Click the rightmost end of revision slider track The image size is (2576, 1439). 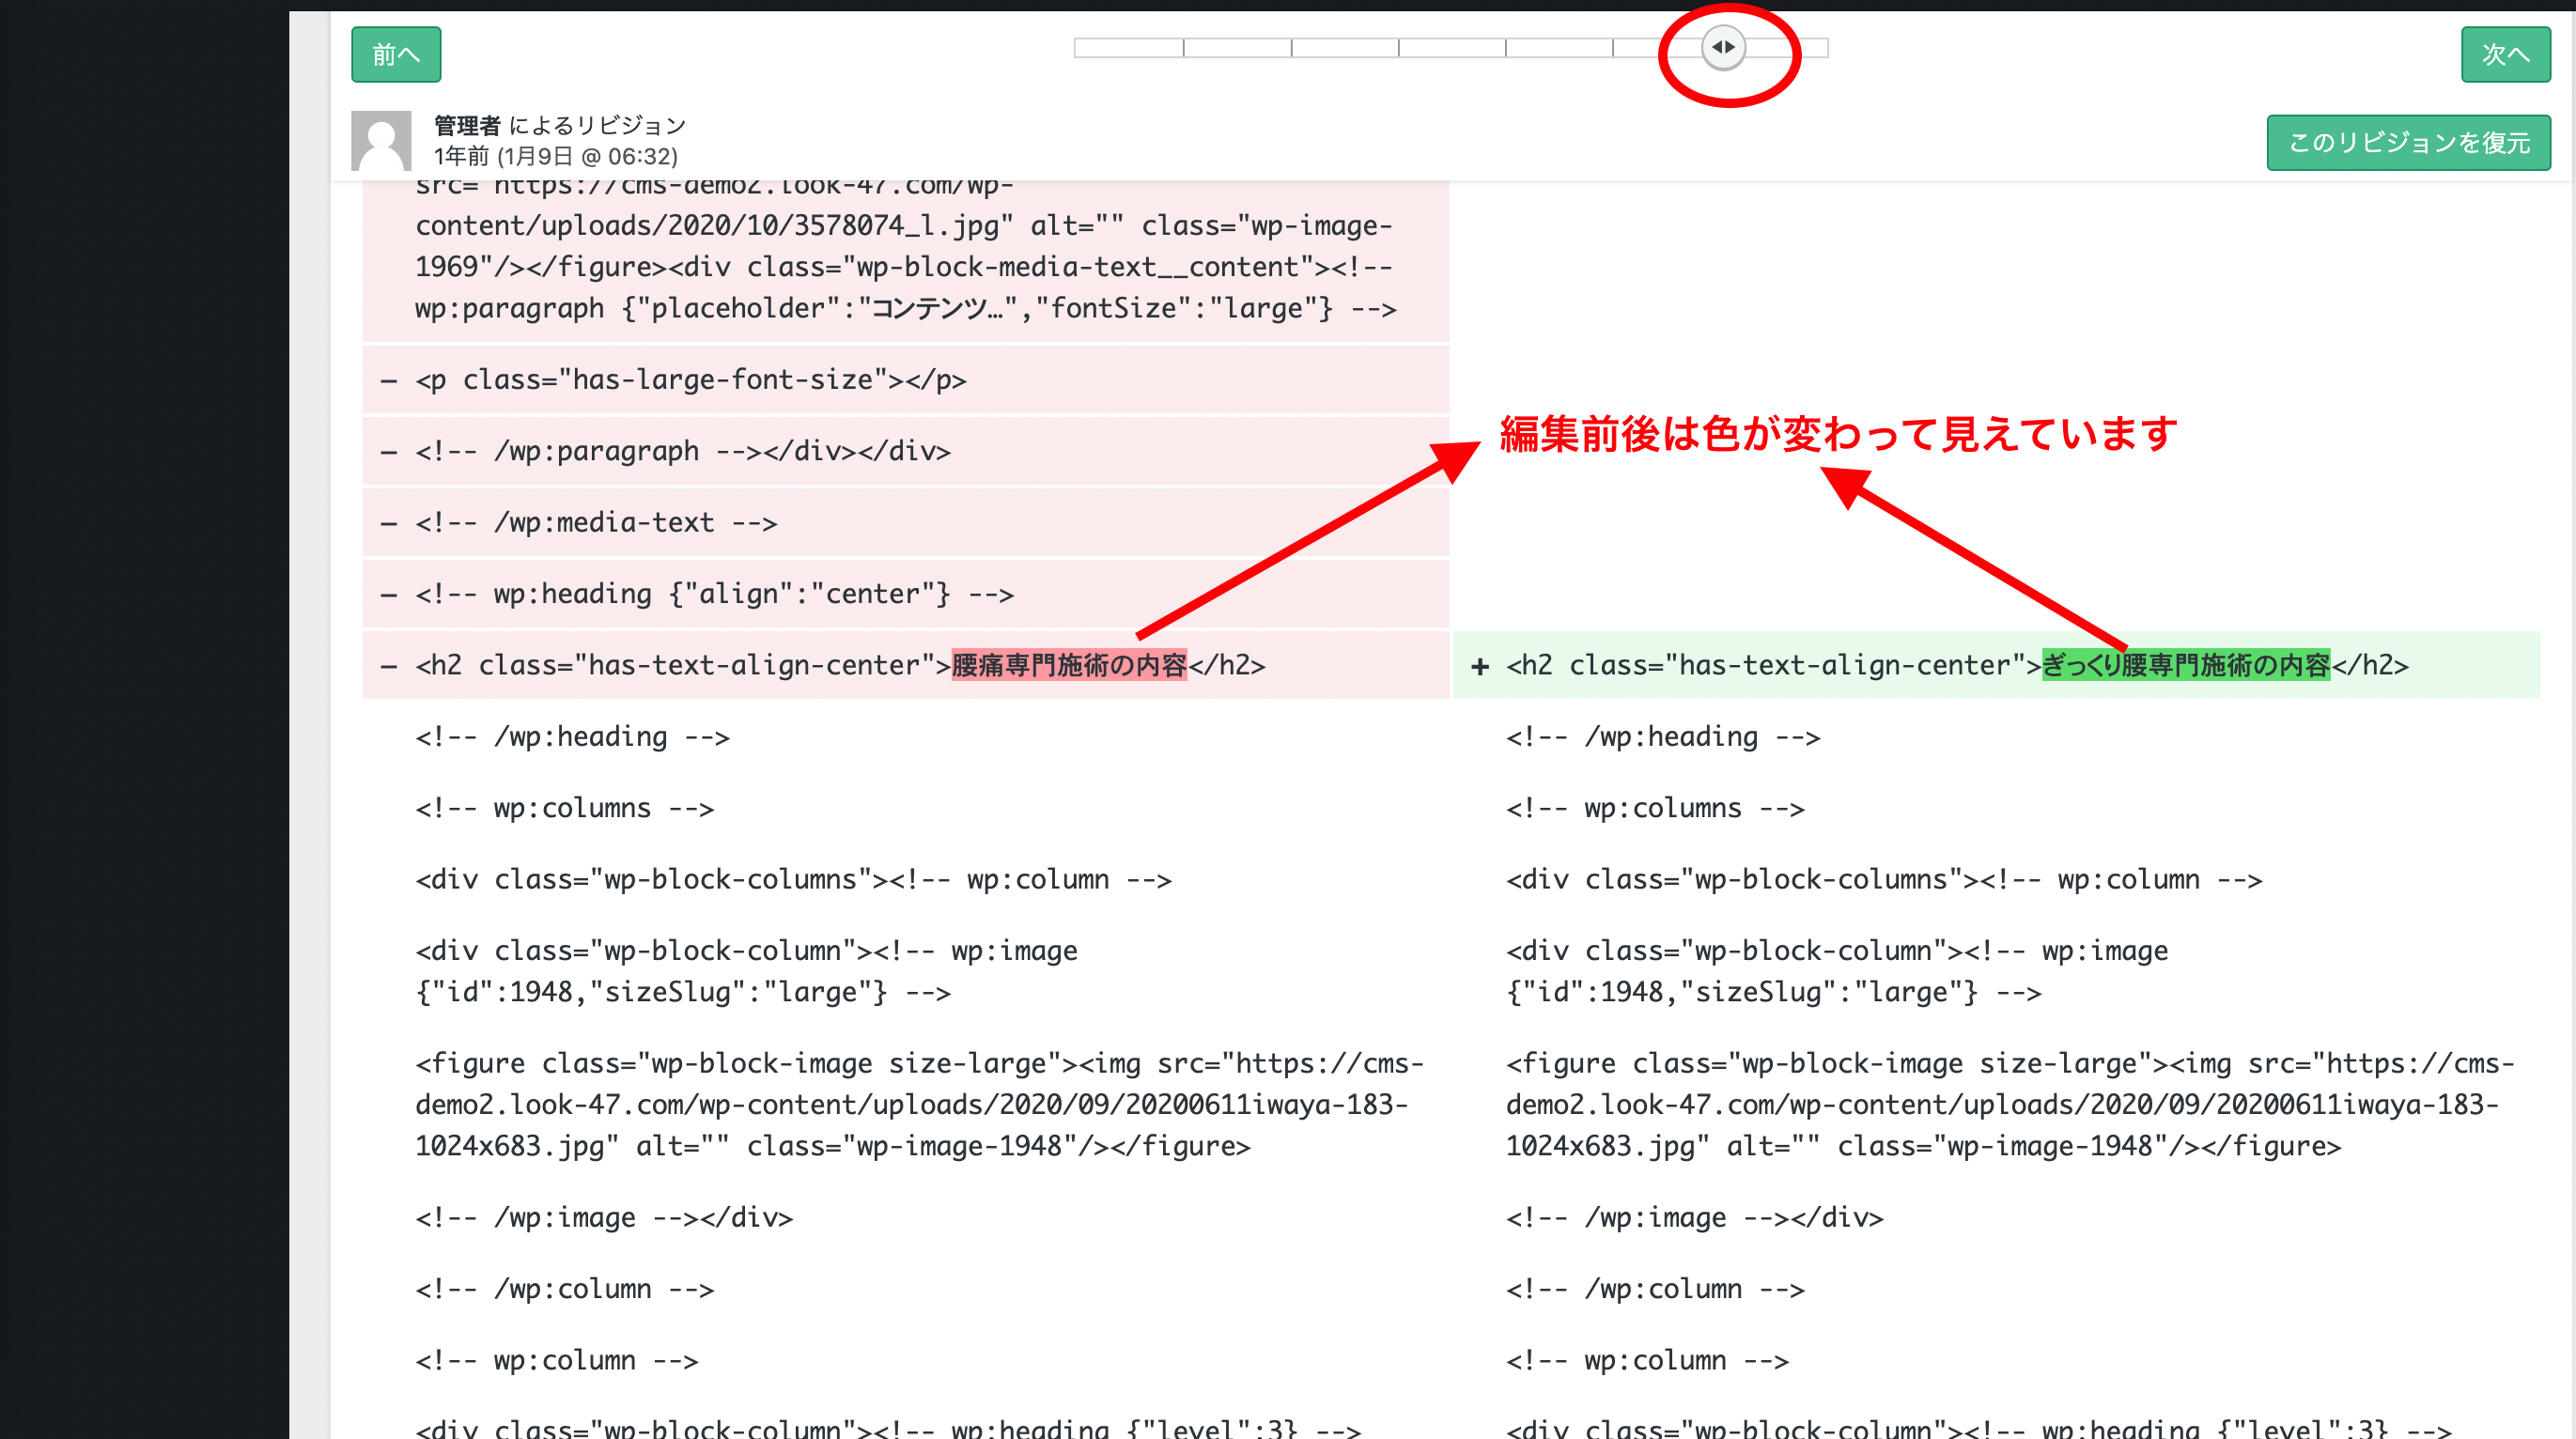[1826, 48]
